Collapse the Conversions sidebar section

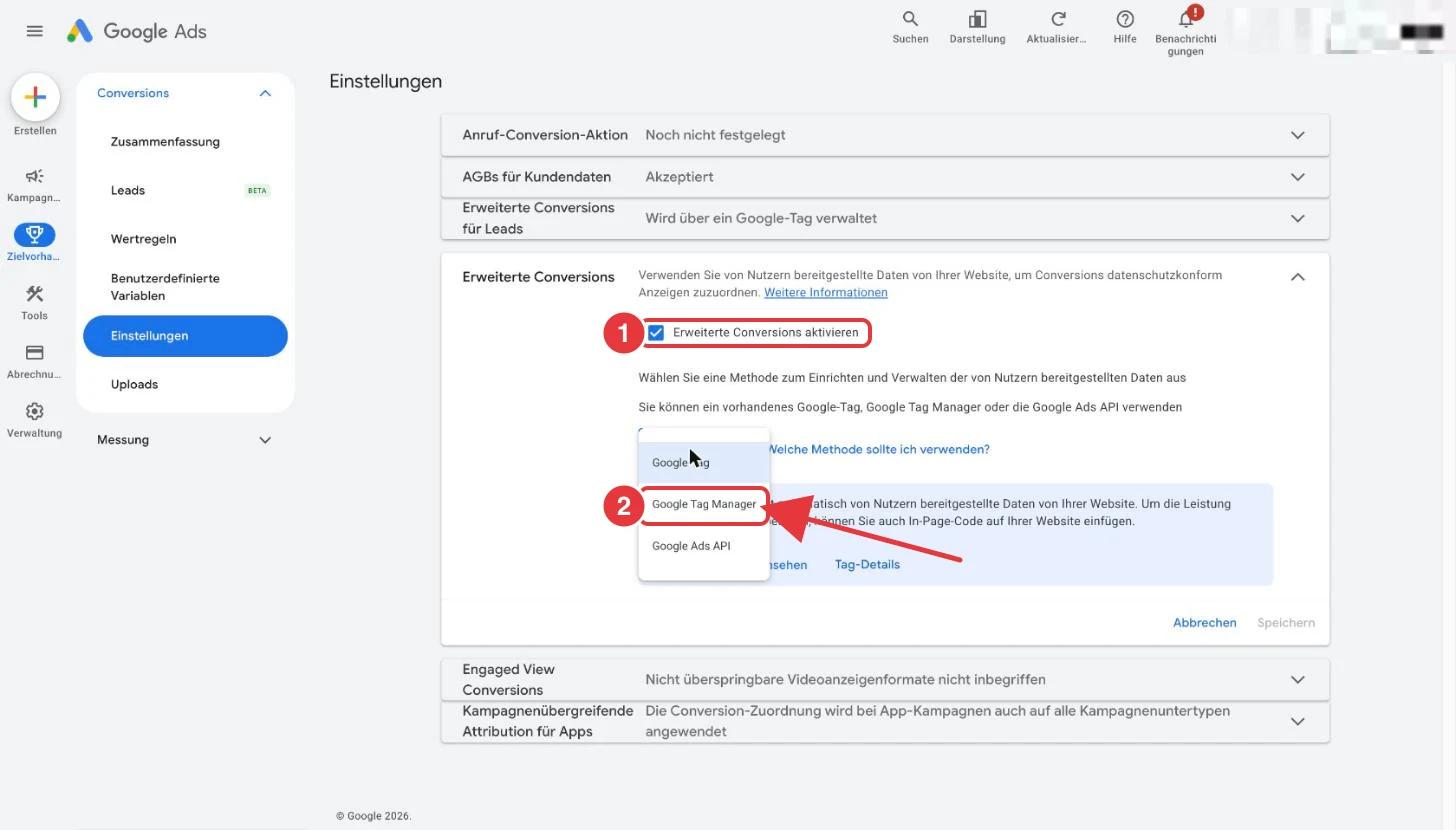265,93
